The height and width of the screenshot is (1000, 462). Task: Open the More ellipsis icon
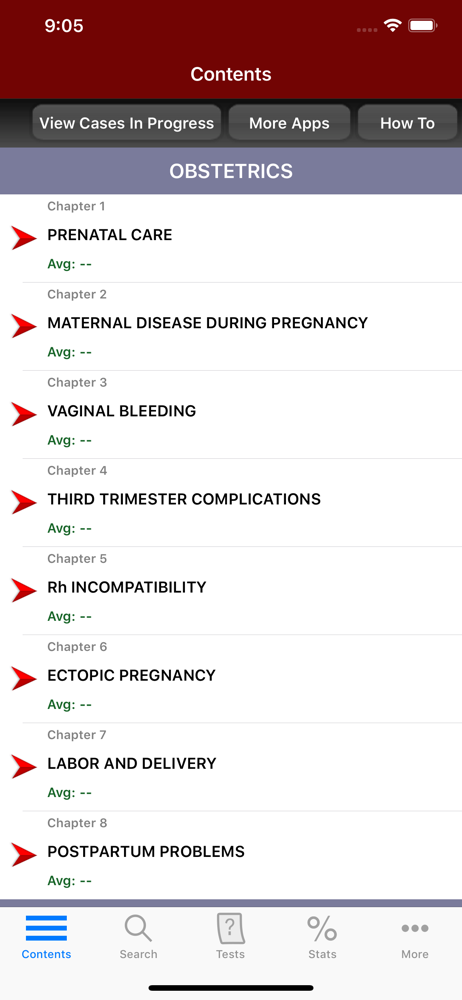(415, 928)
